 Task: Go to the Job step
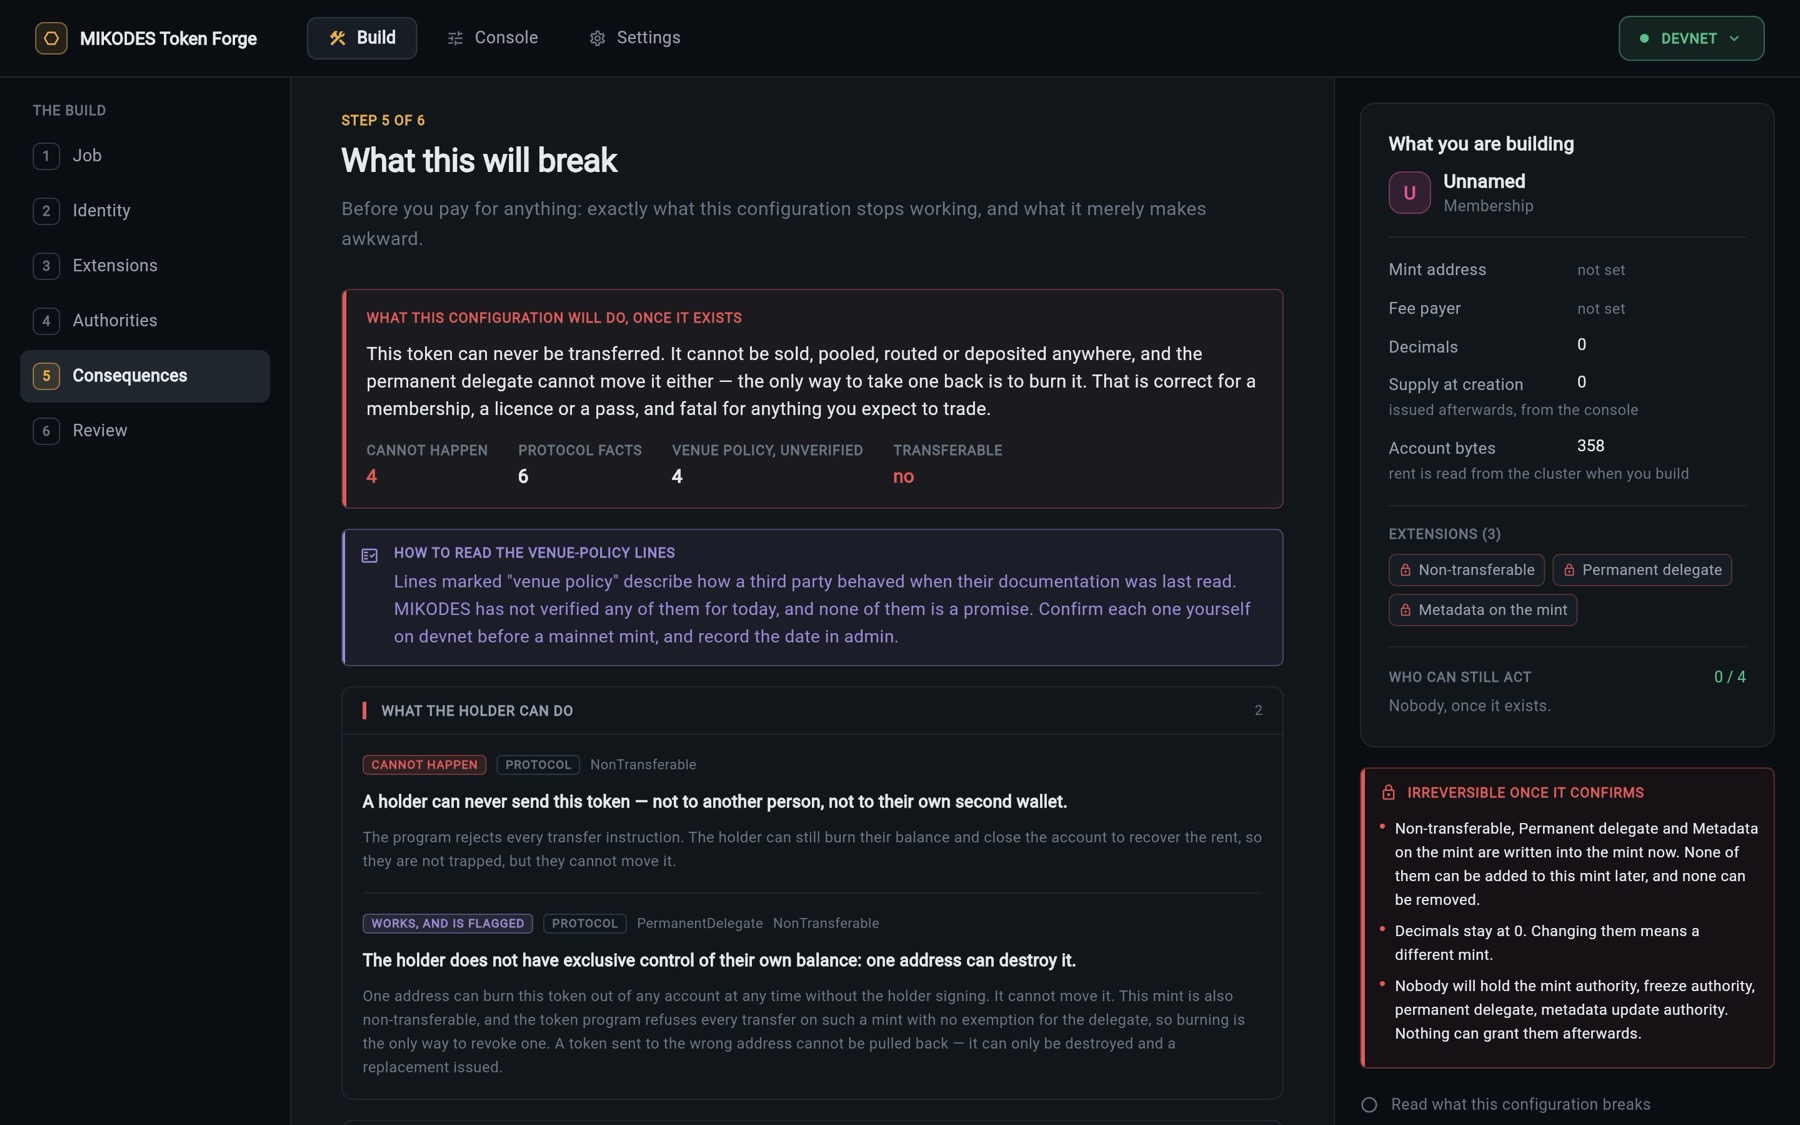[145, 156]
